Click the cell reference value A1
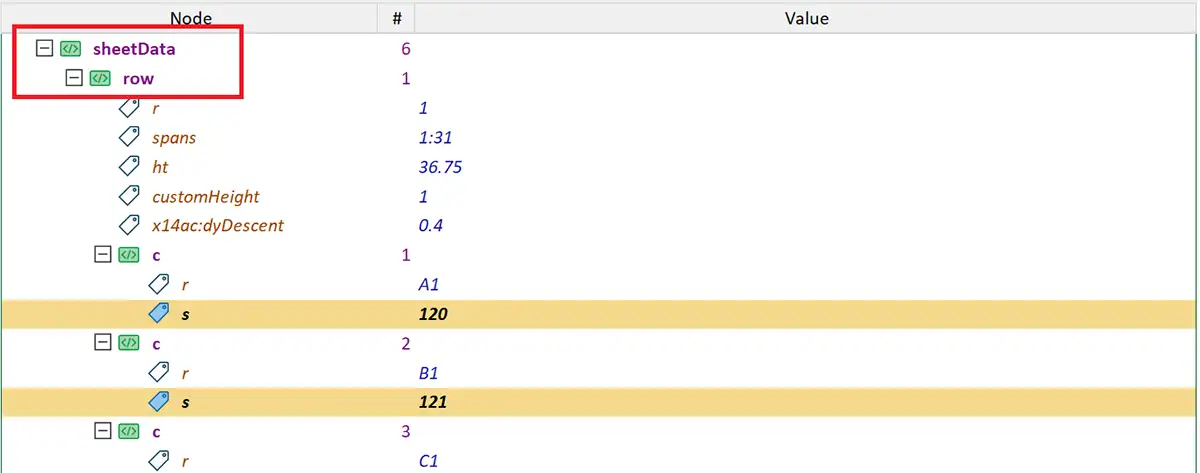 click(x=429, y=285)
